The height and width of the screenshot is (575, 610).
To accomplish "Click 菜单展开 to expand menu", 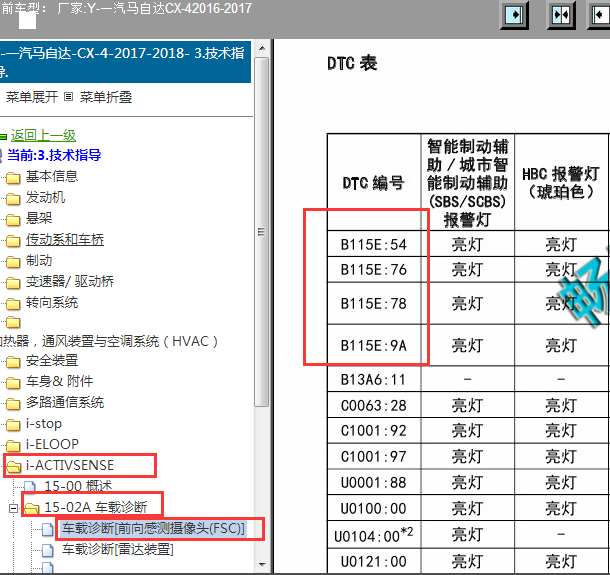I will (32, 97).
